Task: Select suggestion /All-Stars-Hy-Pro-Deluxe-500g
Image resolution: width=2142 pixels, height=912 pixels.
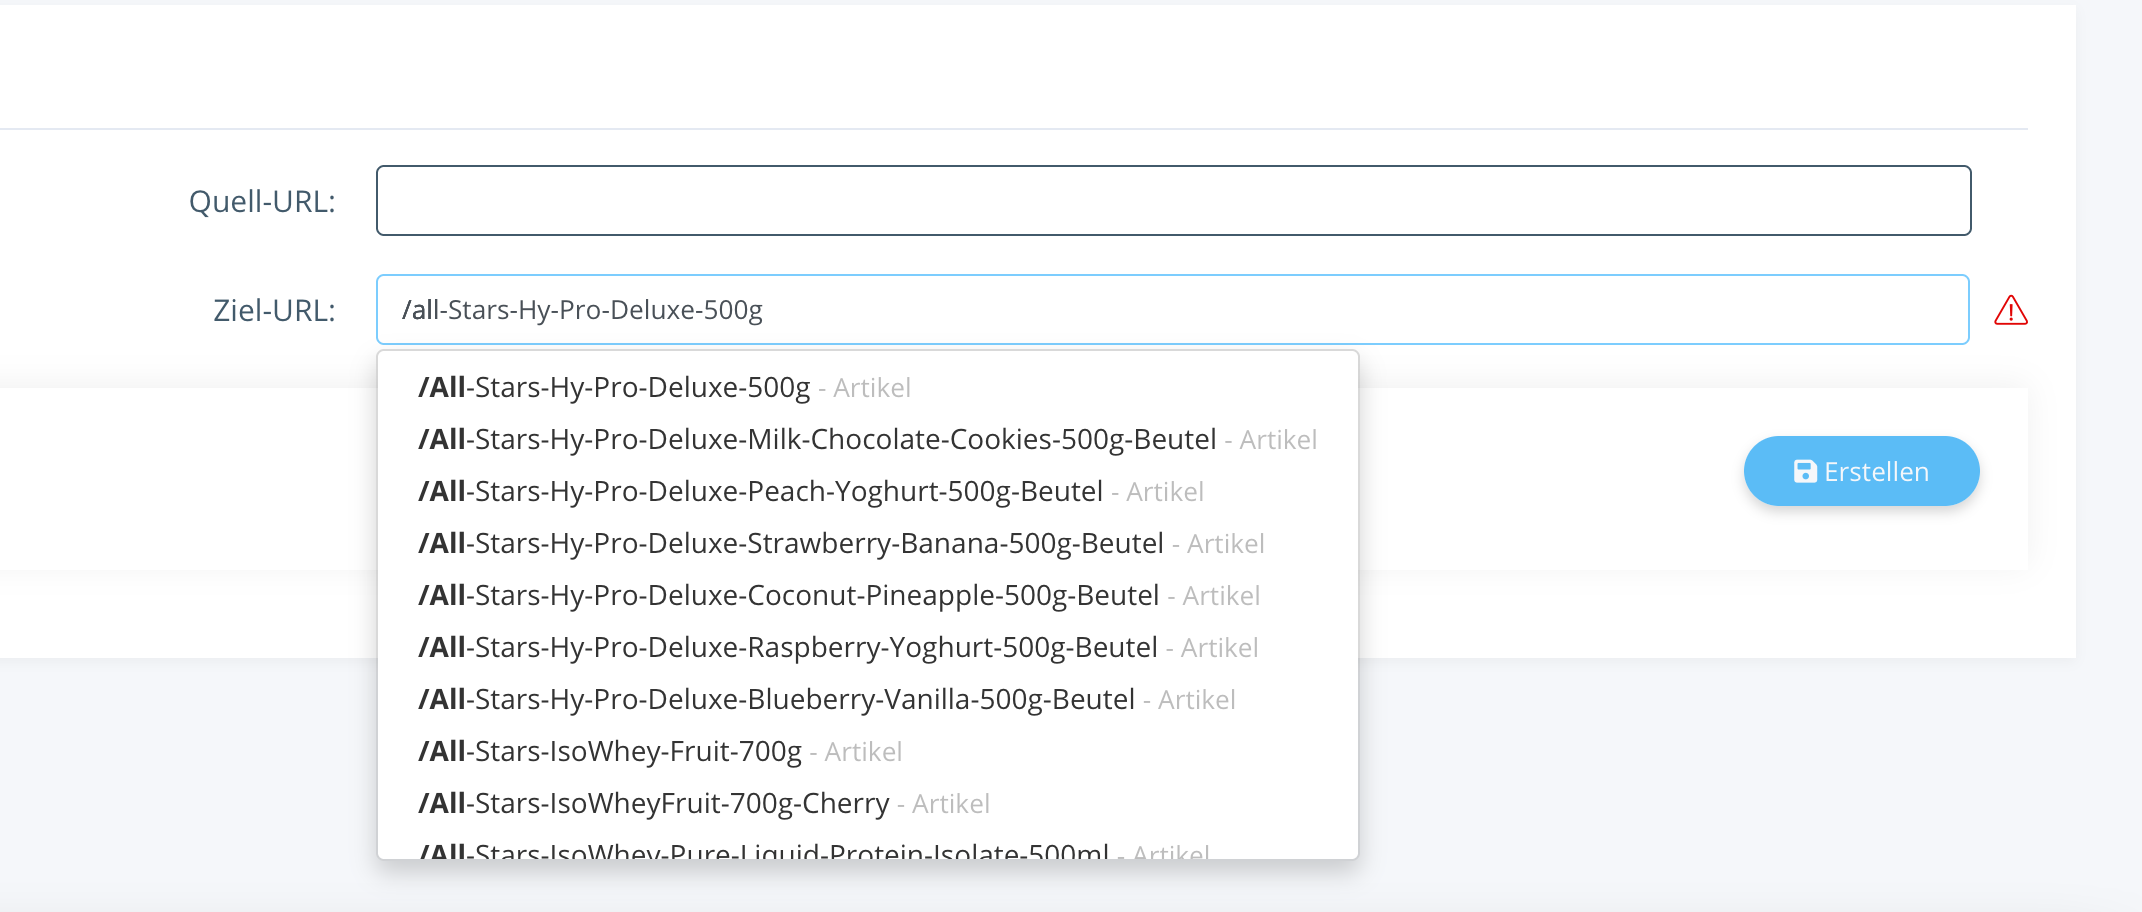Action: 867,388
